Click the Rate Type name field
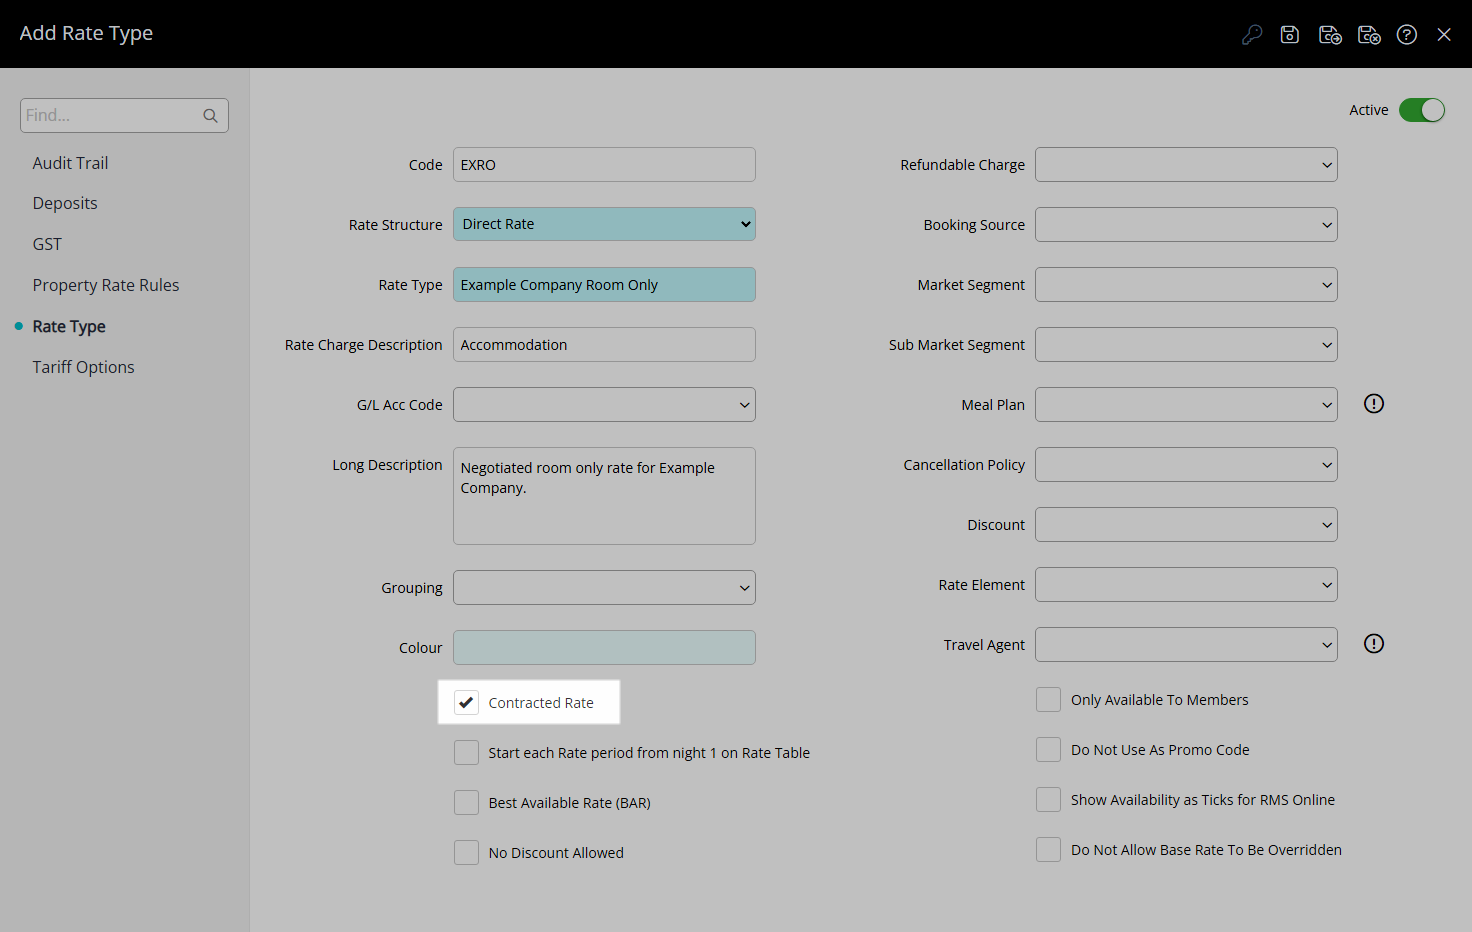The image size is (1472, 932). tap(604, 285)
